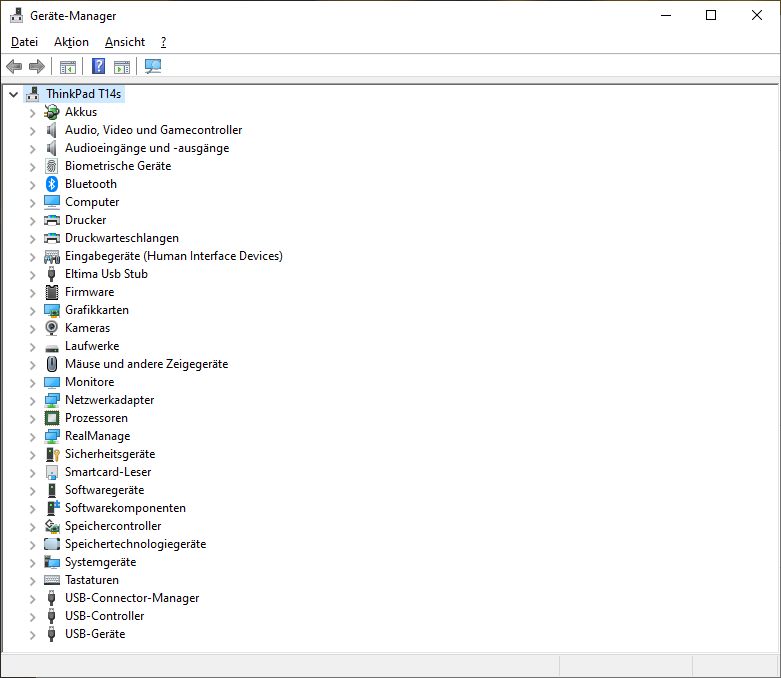Image resolution: width=781 pixels, height=678 pixels.
Task: Close the Geräte-Manager window
Action: 757,15
